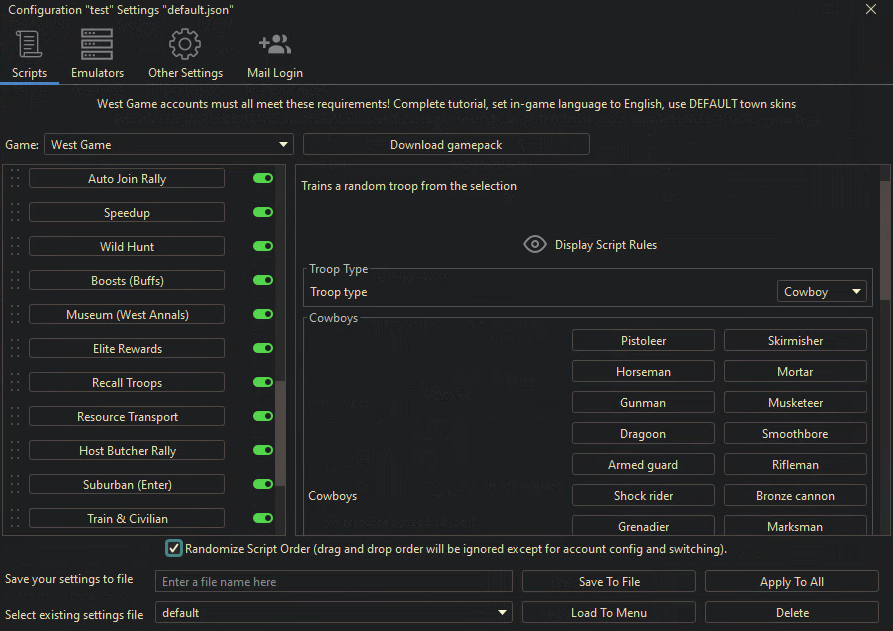893x631 pixels.
Task: Click the eye icon beside Display Script Rules
Action: tap(535, 245)
